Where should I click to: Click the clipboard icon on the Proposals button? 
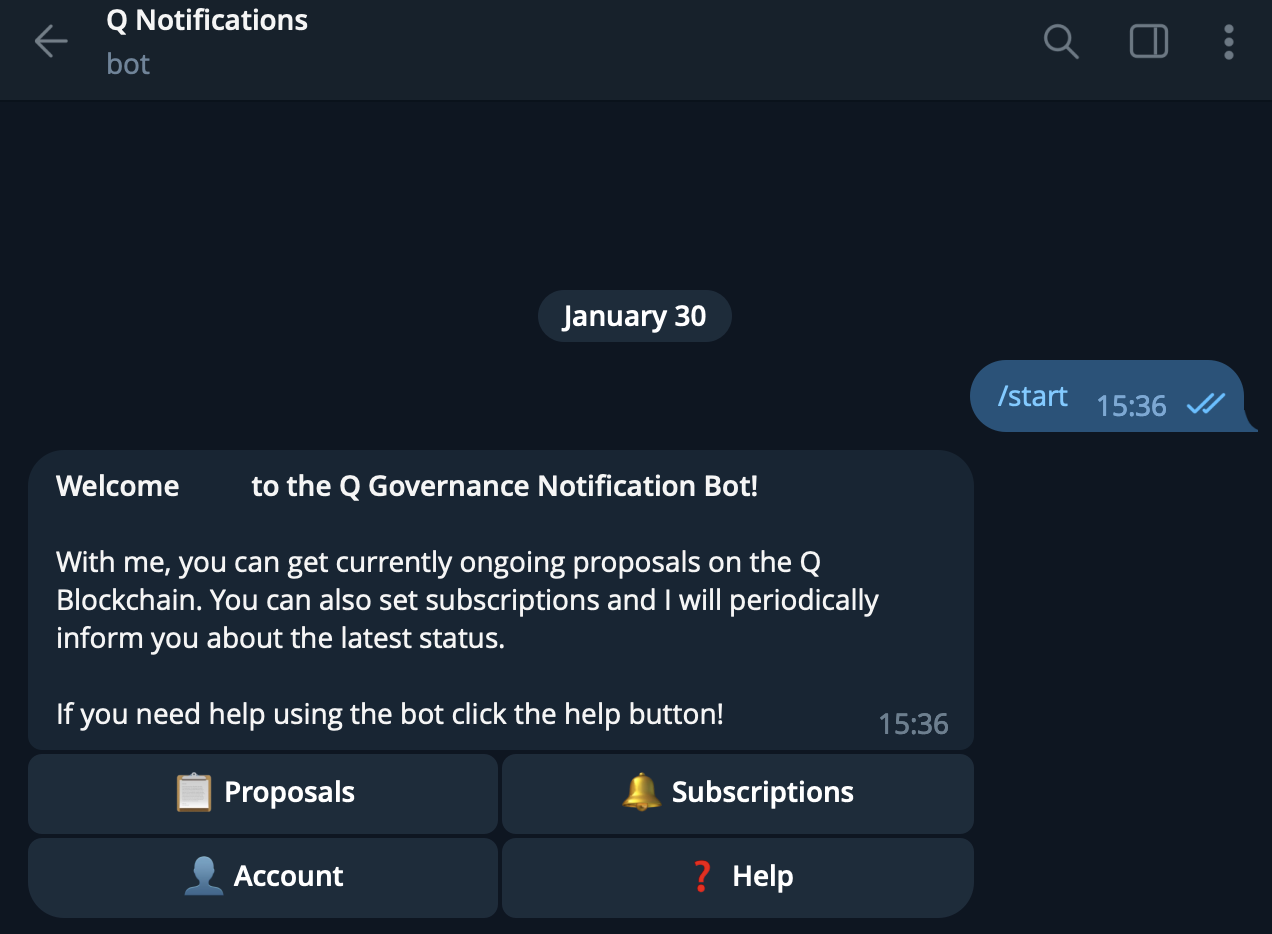click(196, 791)
